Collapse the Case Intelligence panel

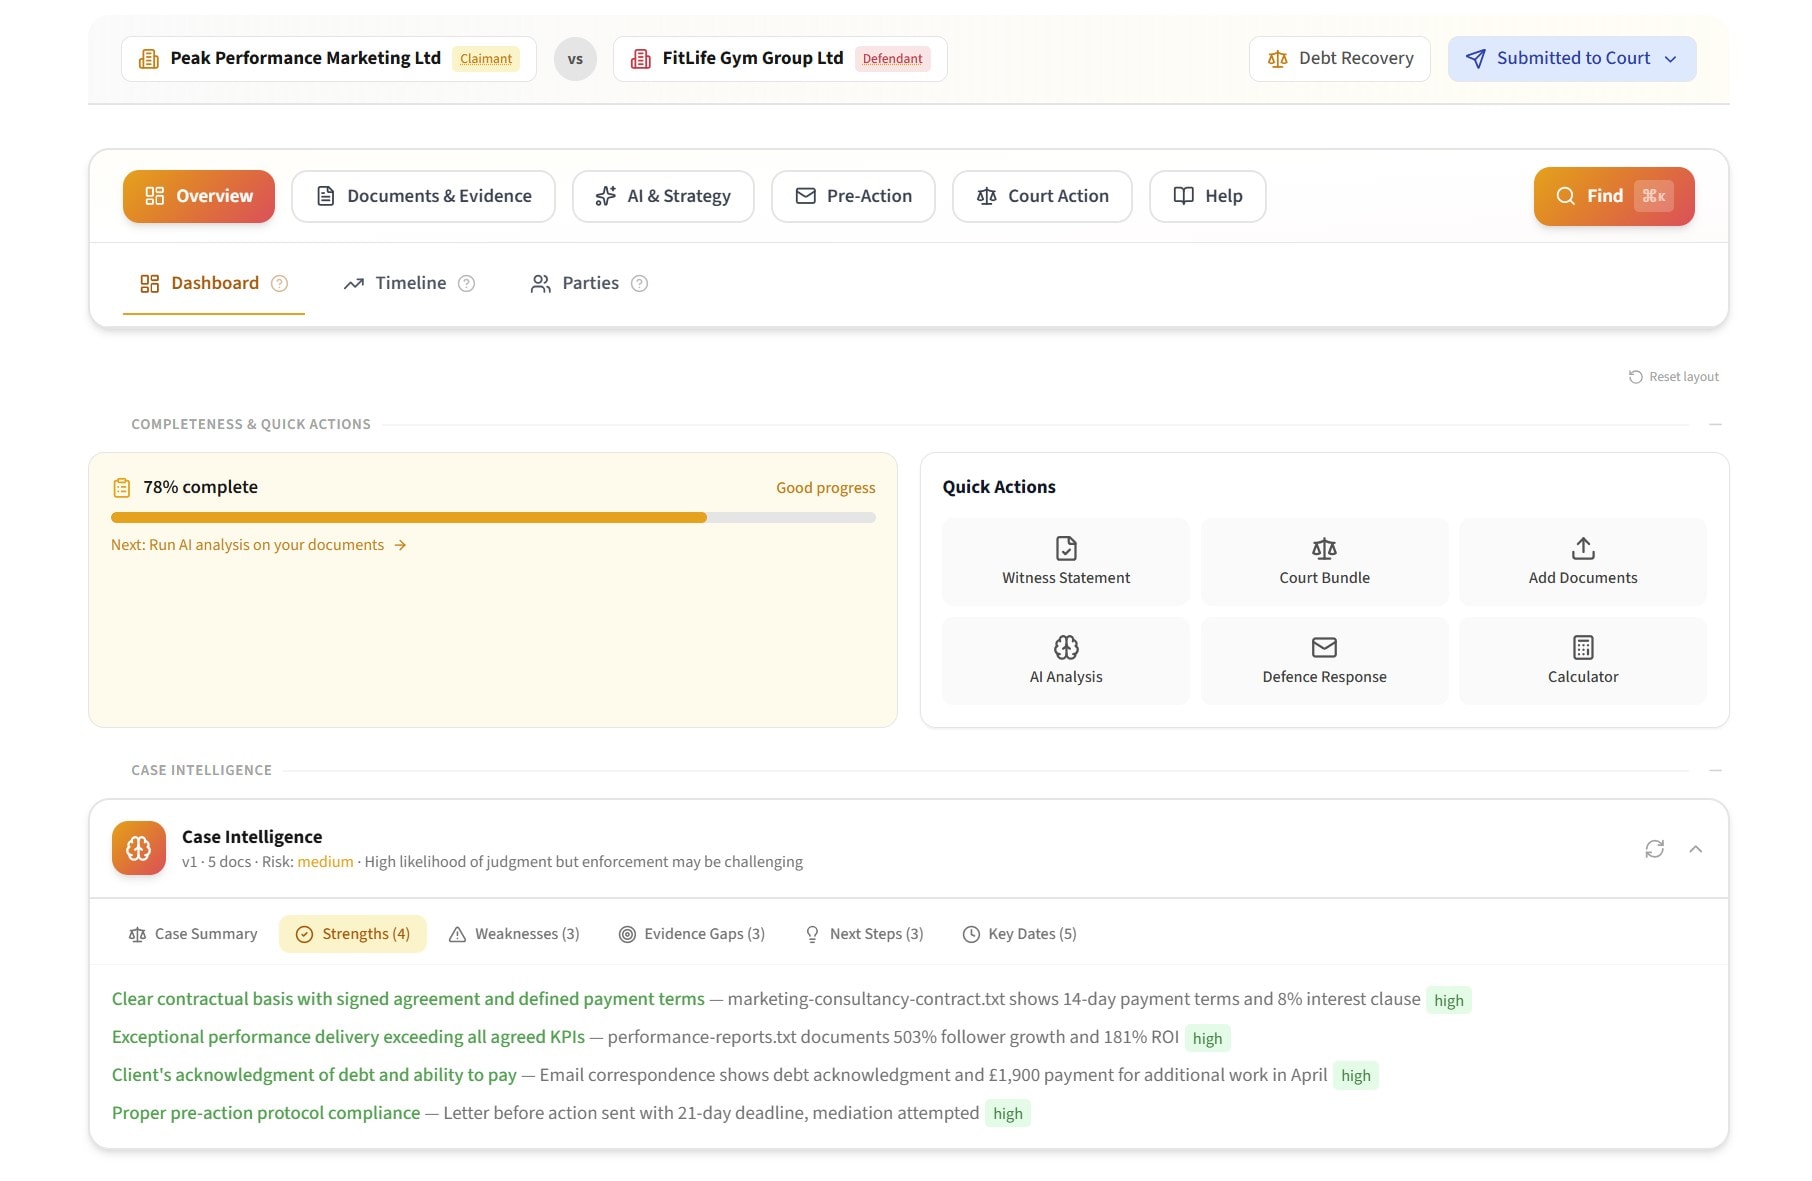[x=1697, y=848]
